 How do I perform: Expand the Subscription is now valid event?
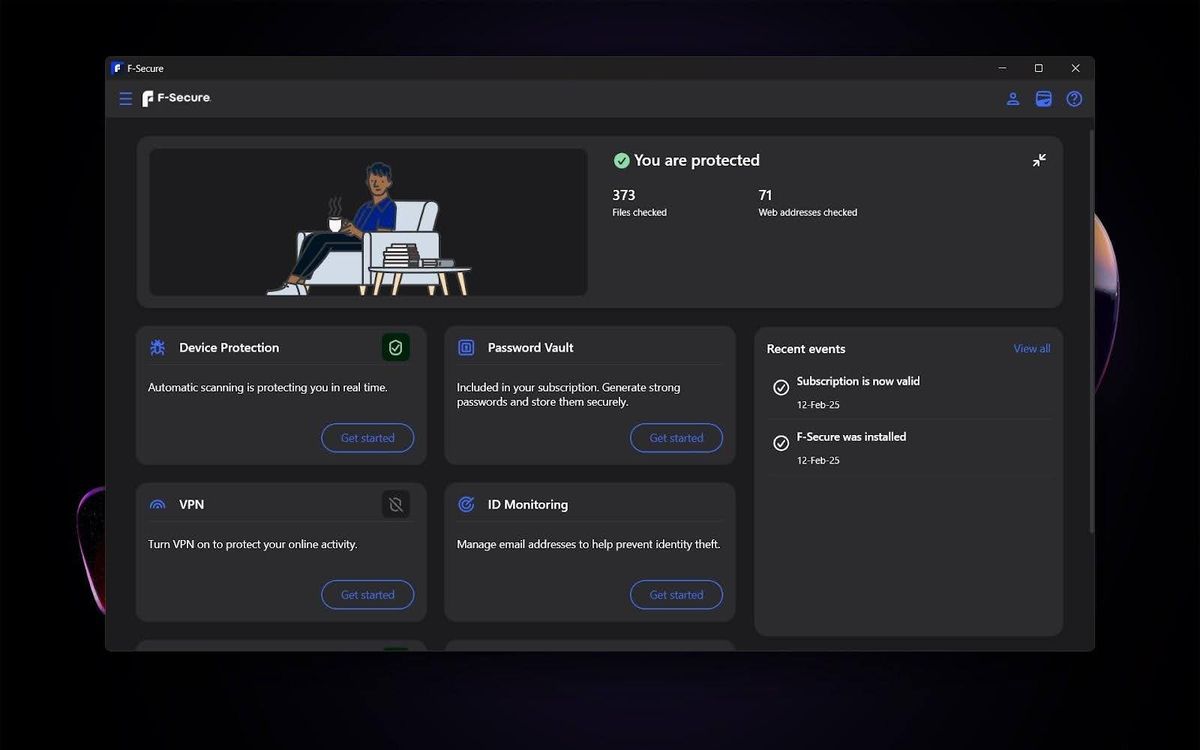pos(858,381)
